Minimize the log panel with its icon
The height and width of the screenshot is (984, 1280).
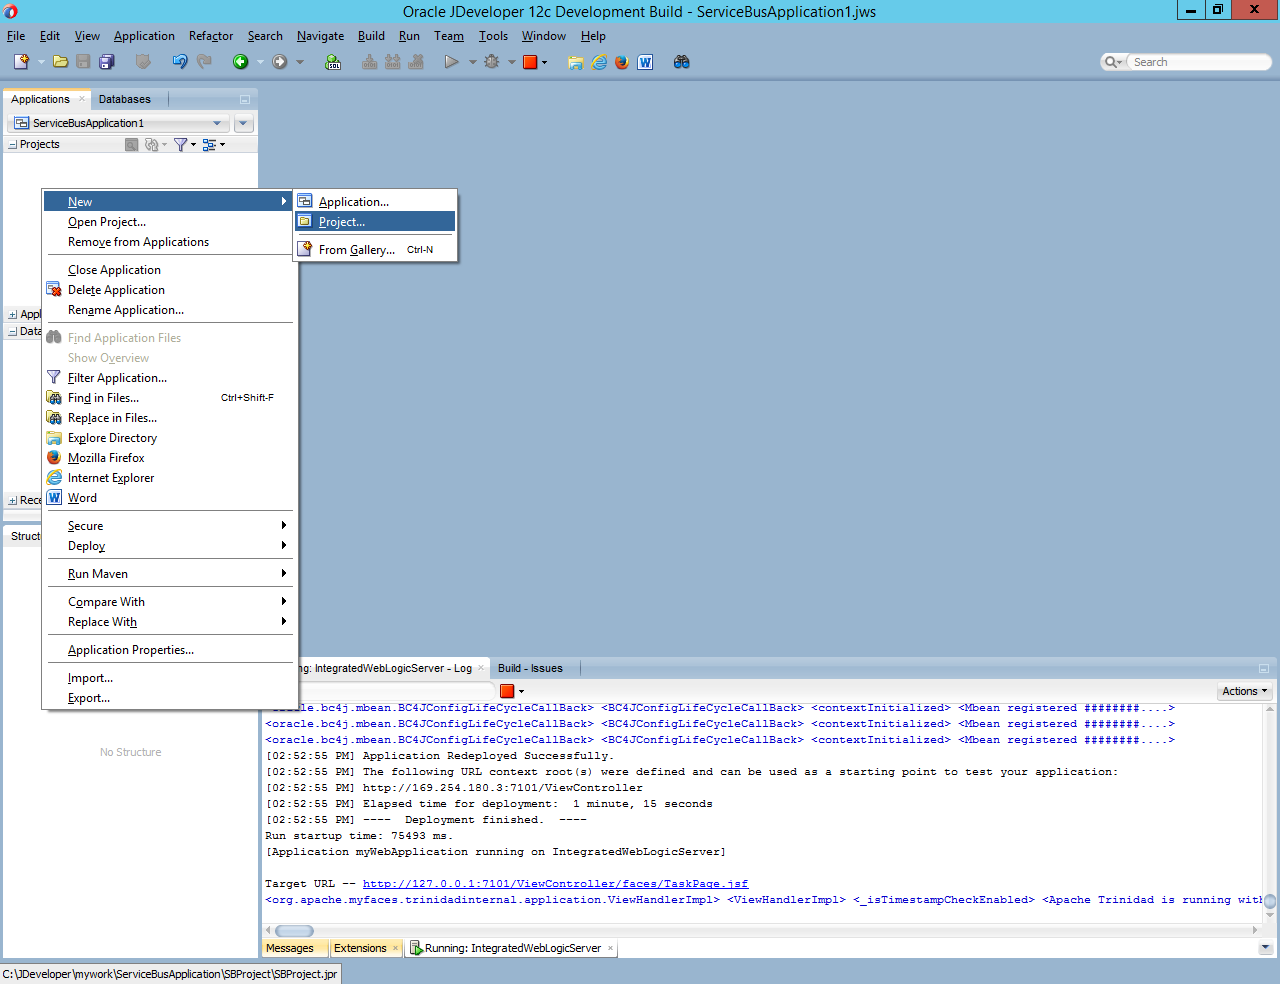[1264, 668]
